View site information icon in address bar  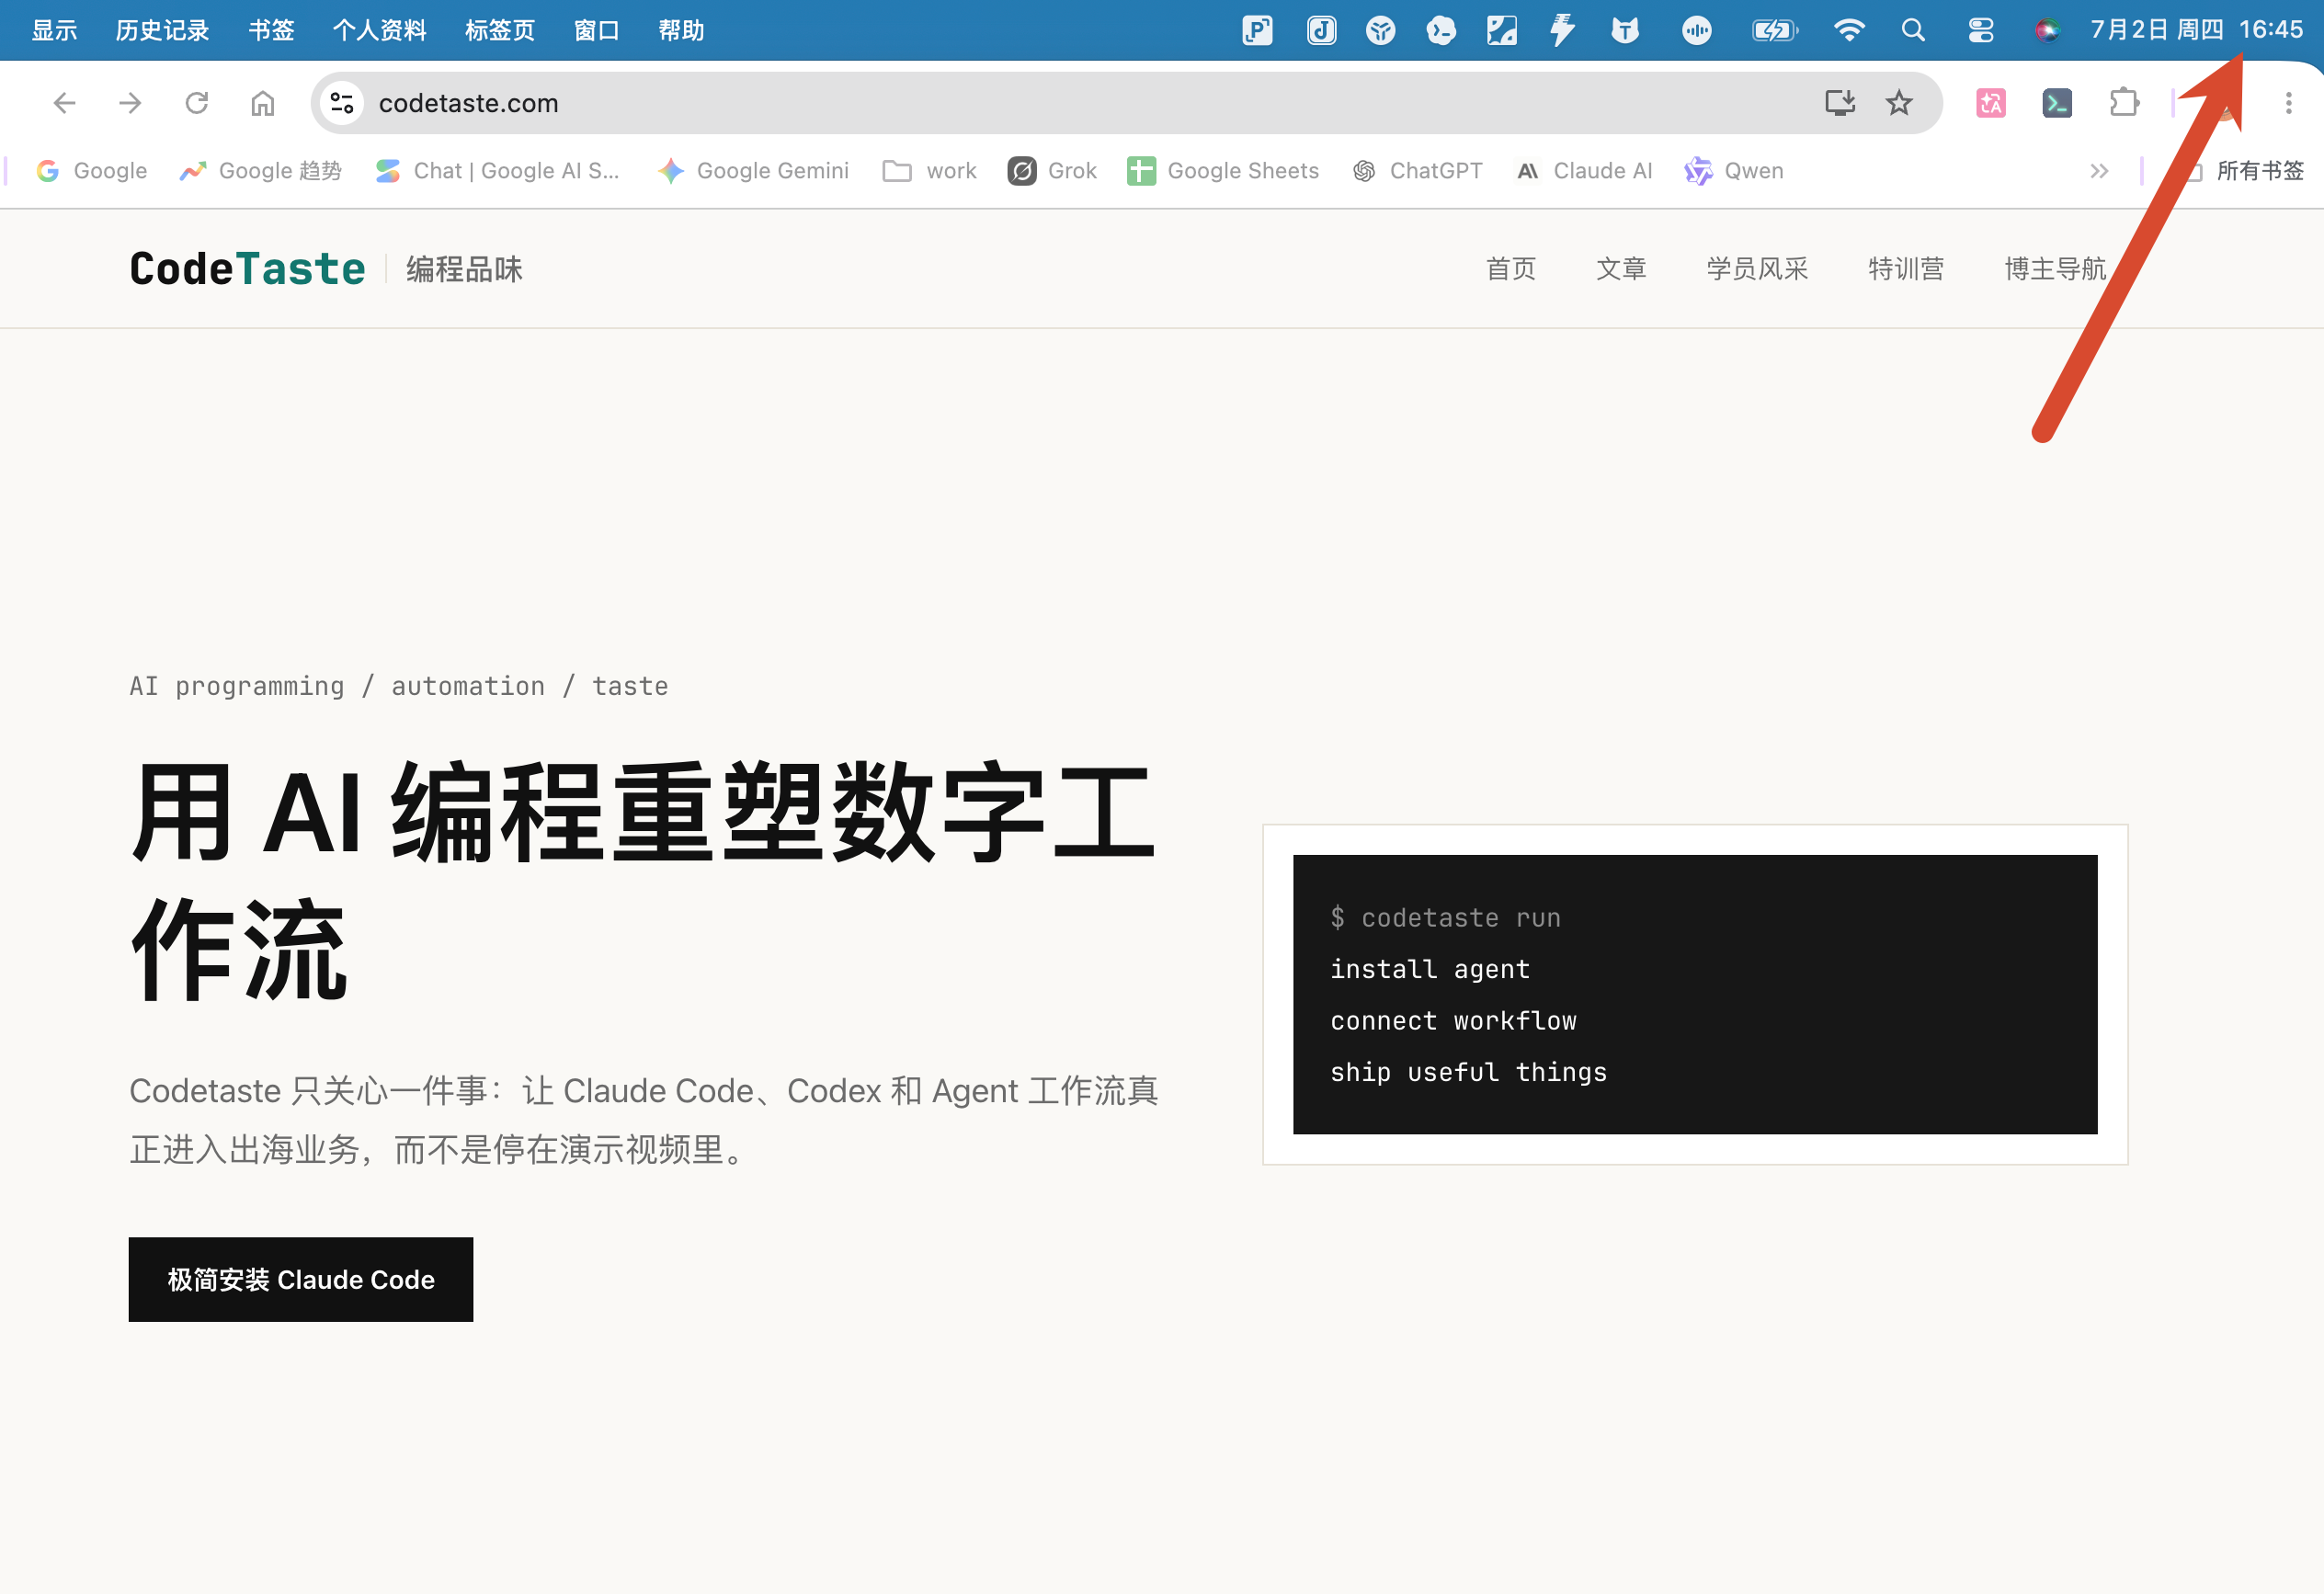tap(342, 103)
